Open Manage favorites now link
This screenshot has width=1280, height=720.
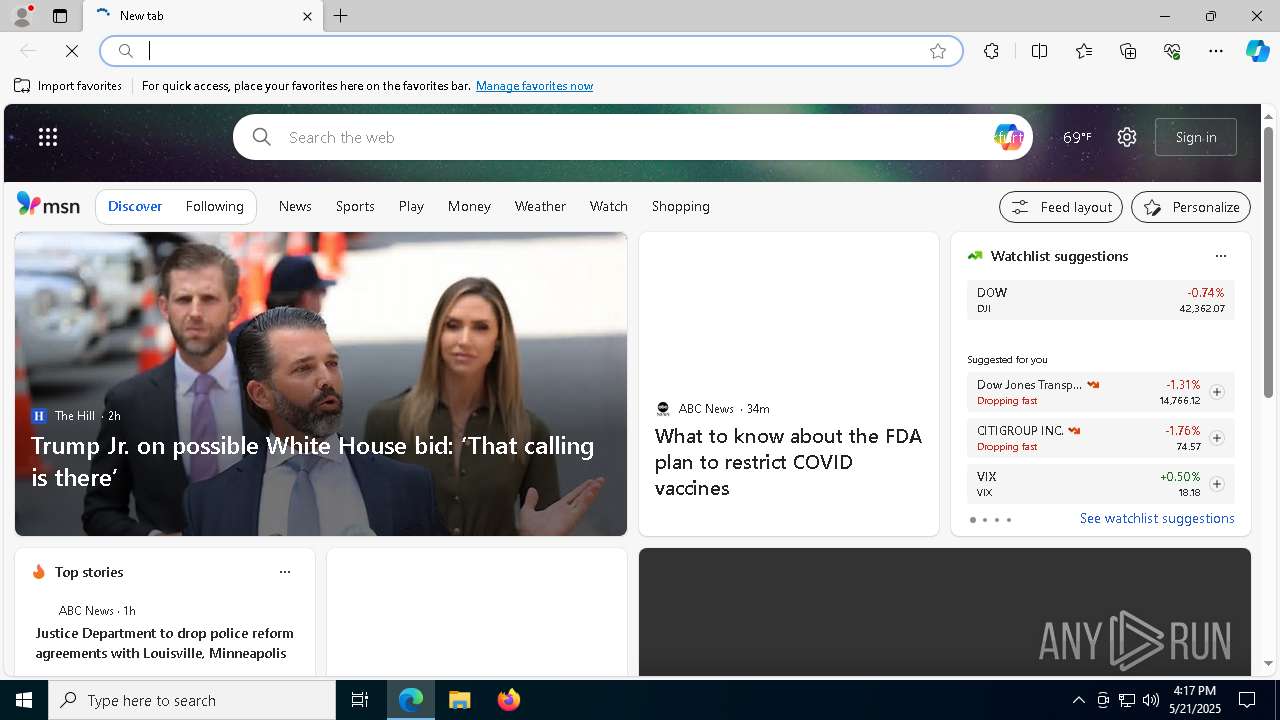coord(534,86)
